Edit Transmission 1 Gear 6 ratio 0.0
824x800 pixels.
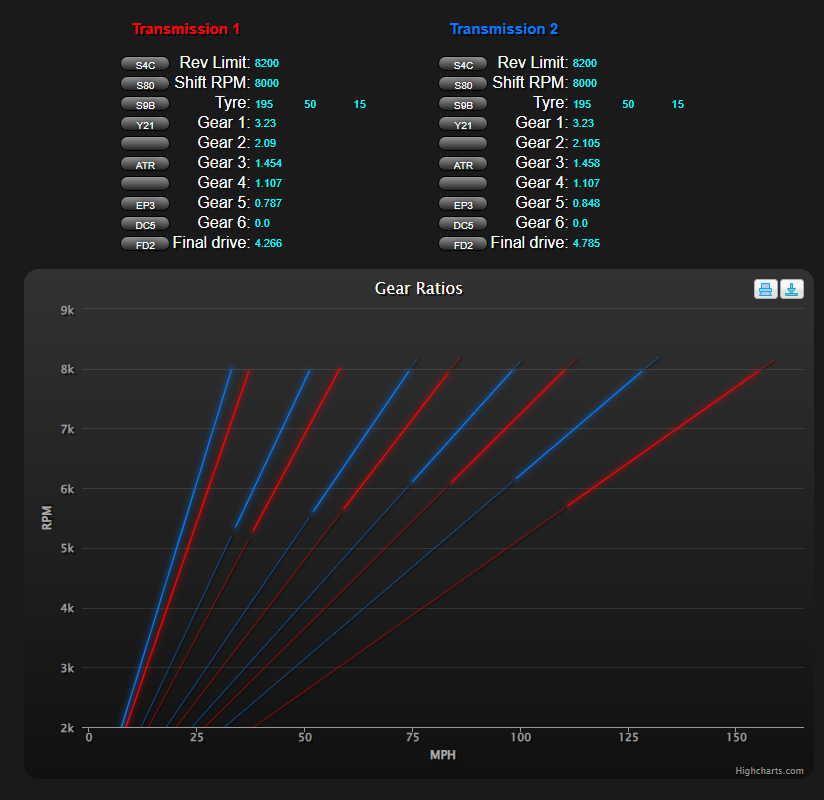(262, 223)
